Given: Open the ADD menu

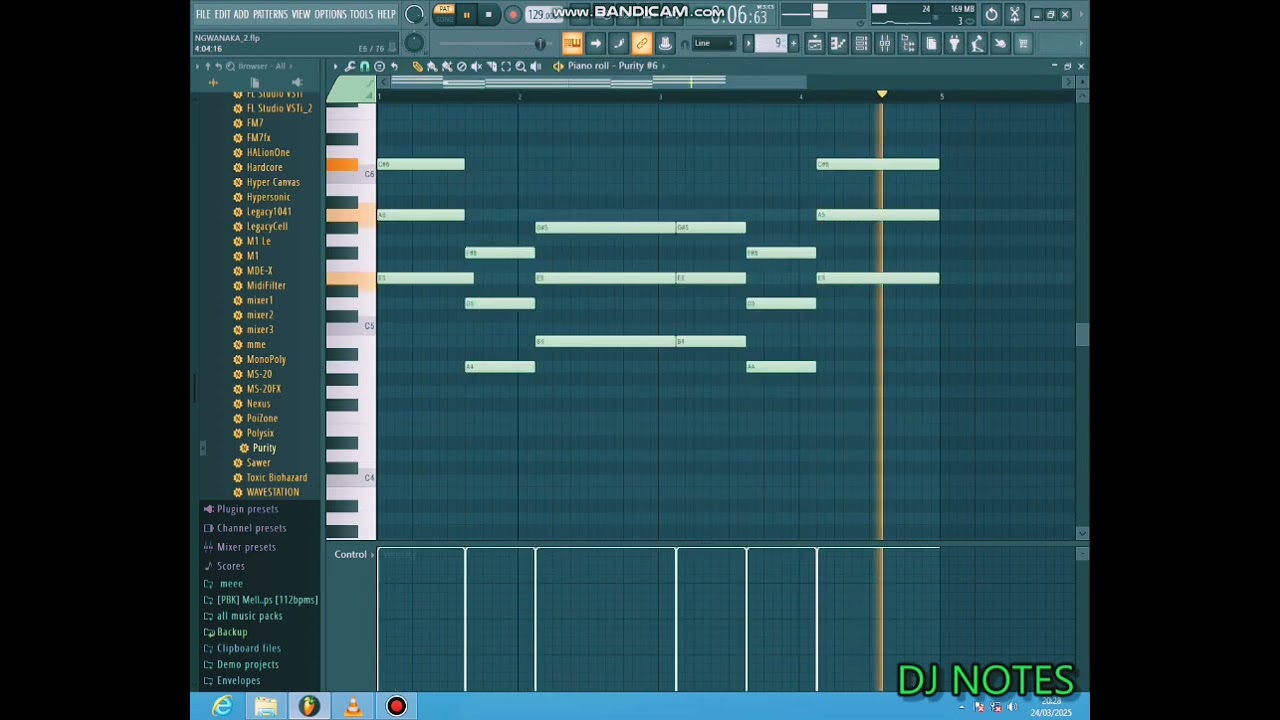Looking at the screenshot, I should tap(241, 14).
